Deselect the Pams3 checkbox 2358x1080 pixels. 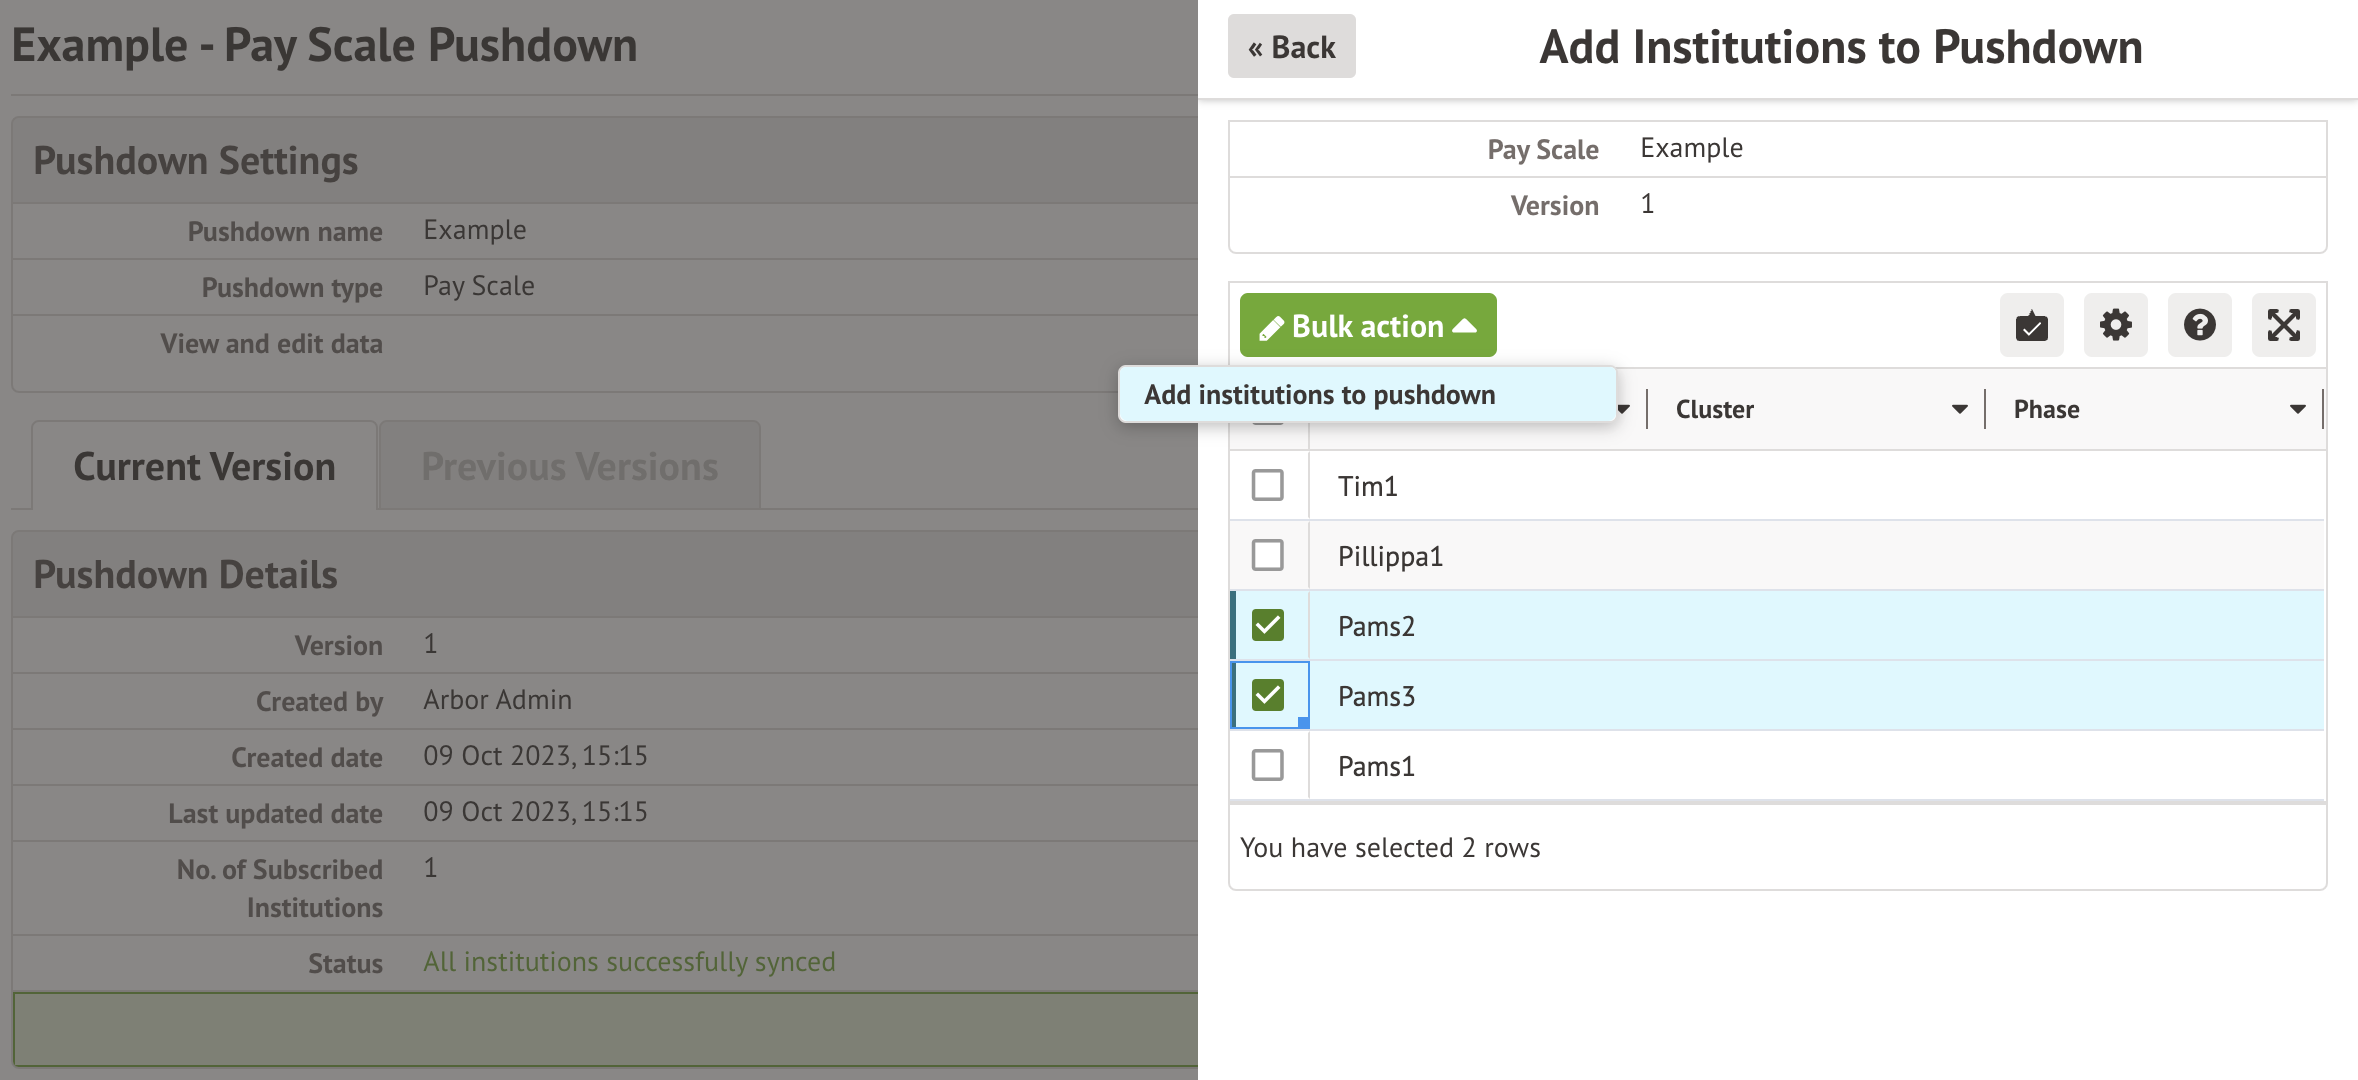coord(1267,696)
